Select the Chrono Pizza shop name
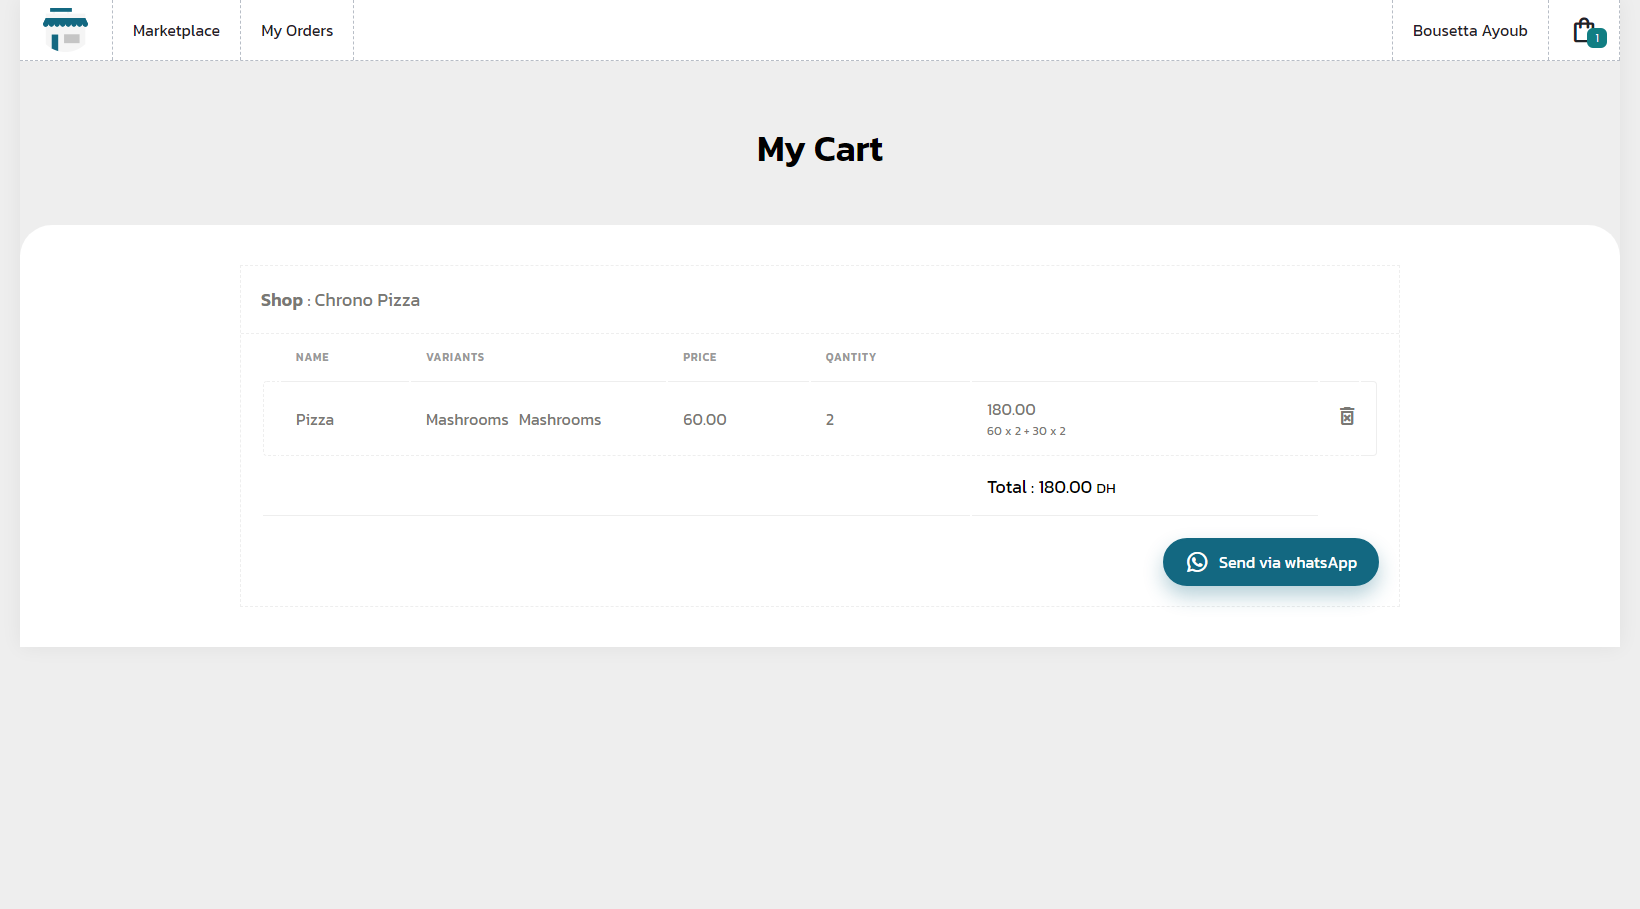 click(x=367, y=300)
